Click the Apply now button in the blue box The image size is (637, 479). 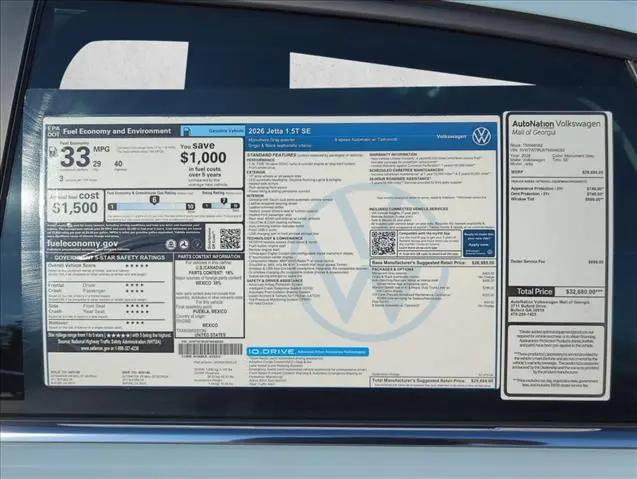479,245
